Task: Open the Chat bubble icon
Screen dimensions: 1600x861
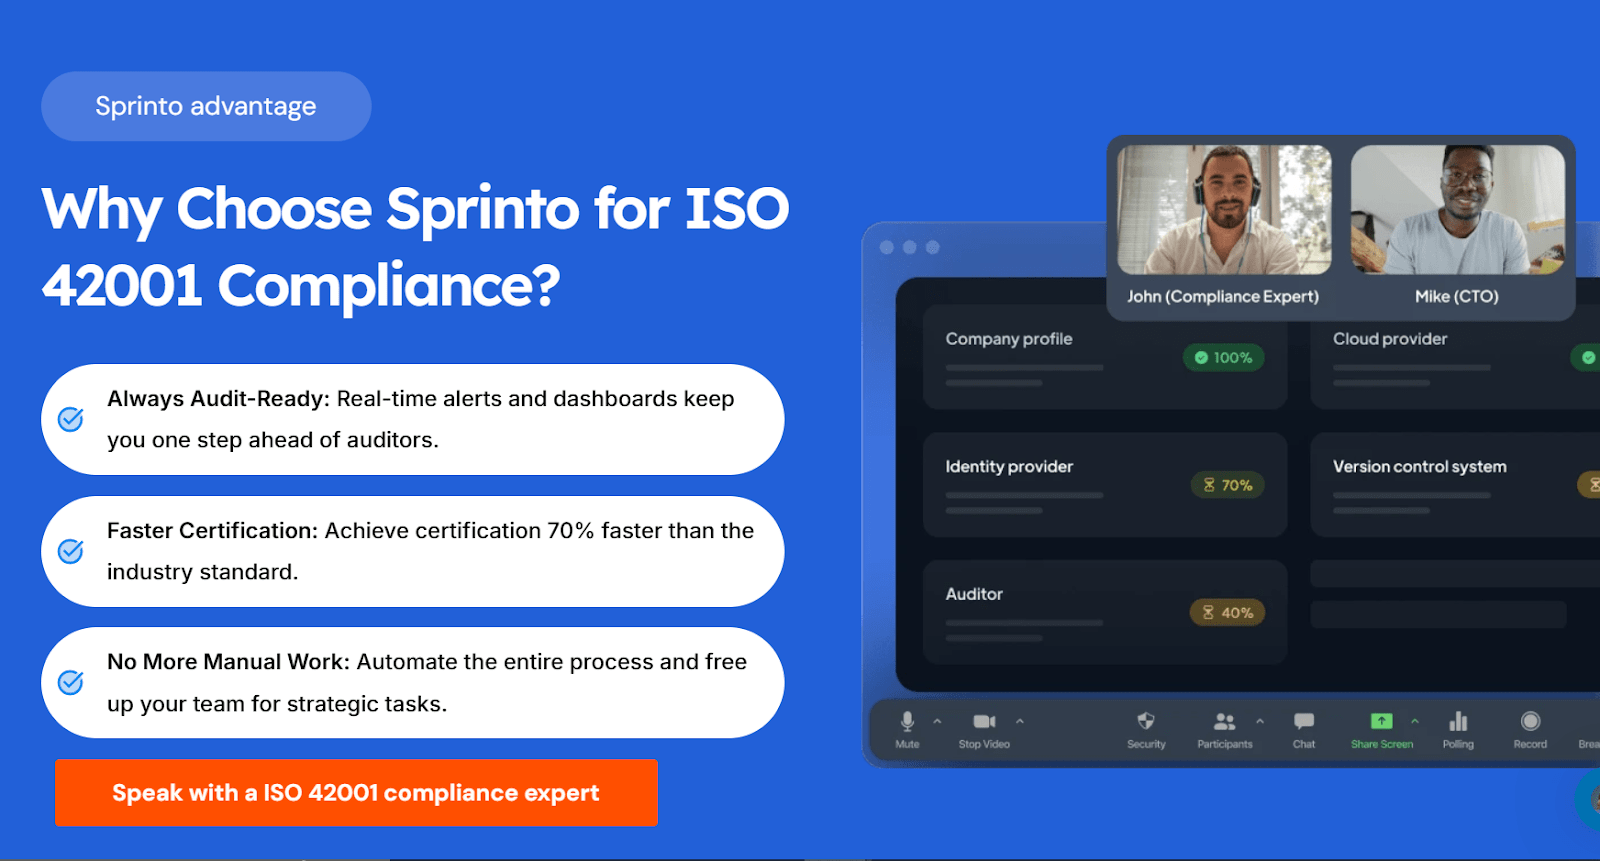Action: pos(1304,721)
